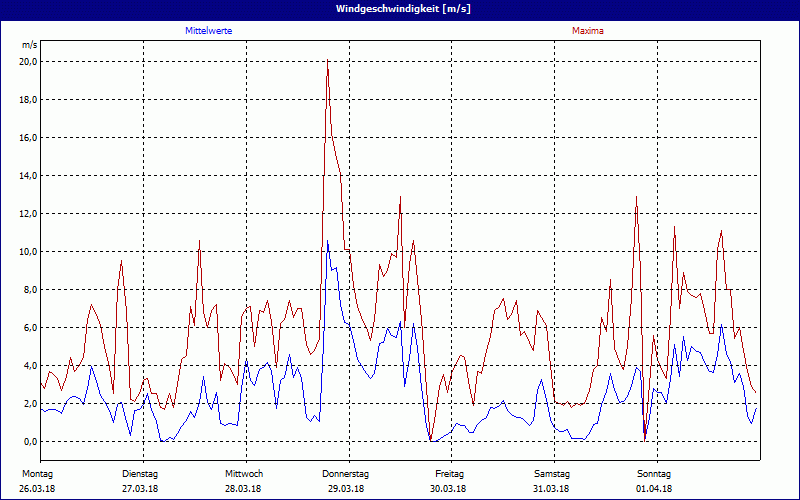The height and width of the screenshot is (500, 800).
Task: Click the date 01.04.18
Action: point(654,489)
